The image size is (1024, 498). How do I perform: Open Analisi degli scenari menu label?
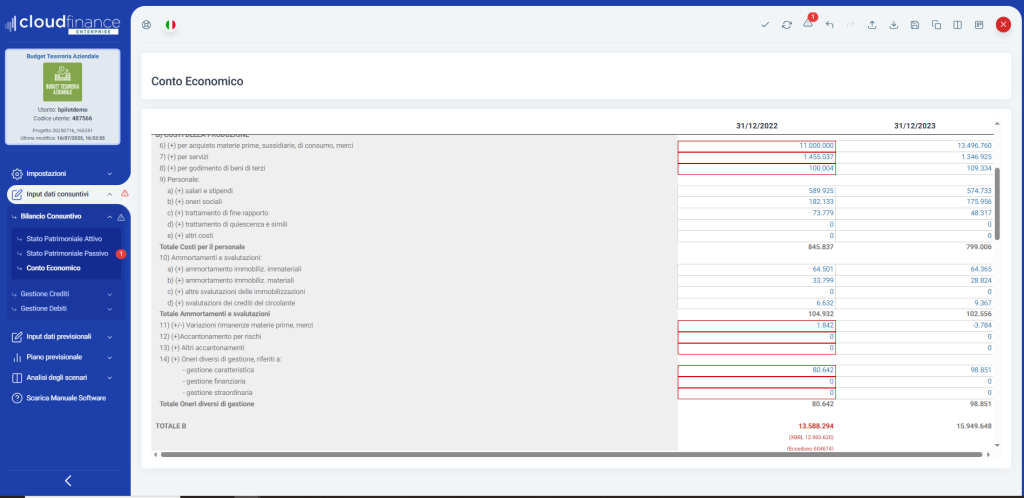[x=57, y=378]
